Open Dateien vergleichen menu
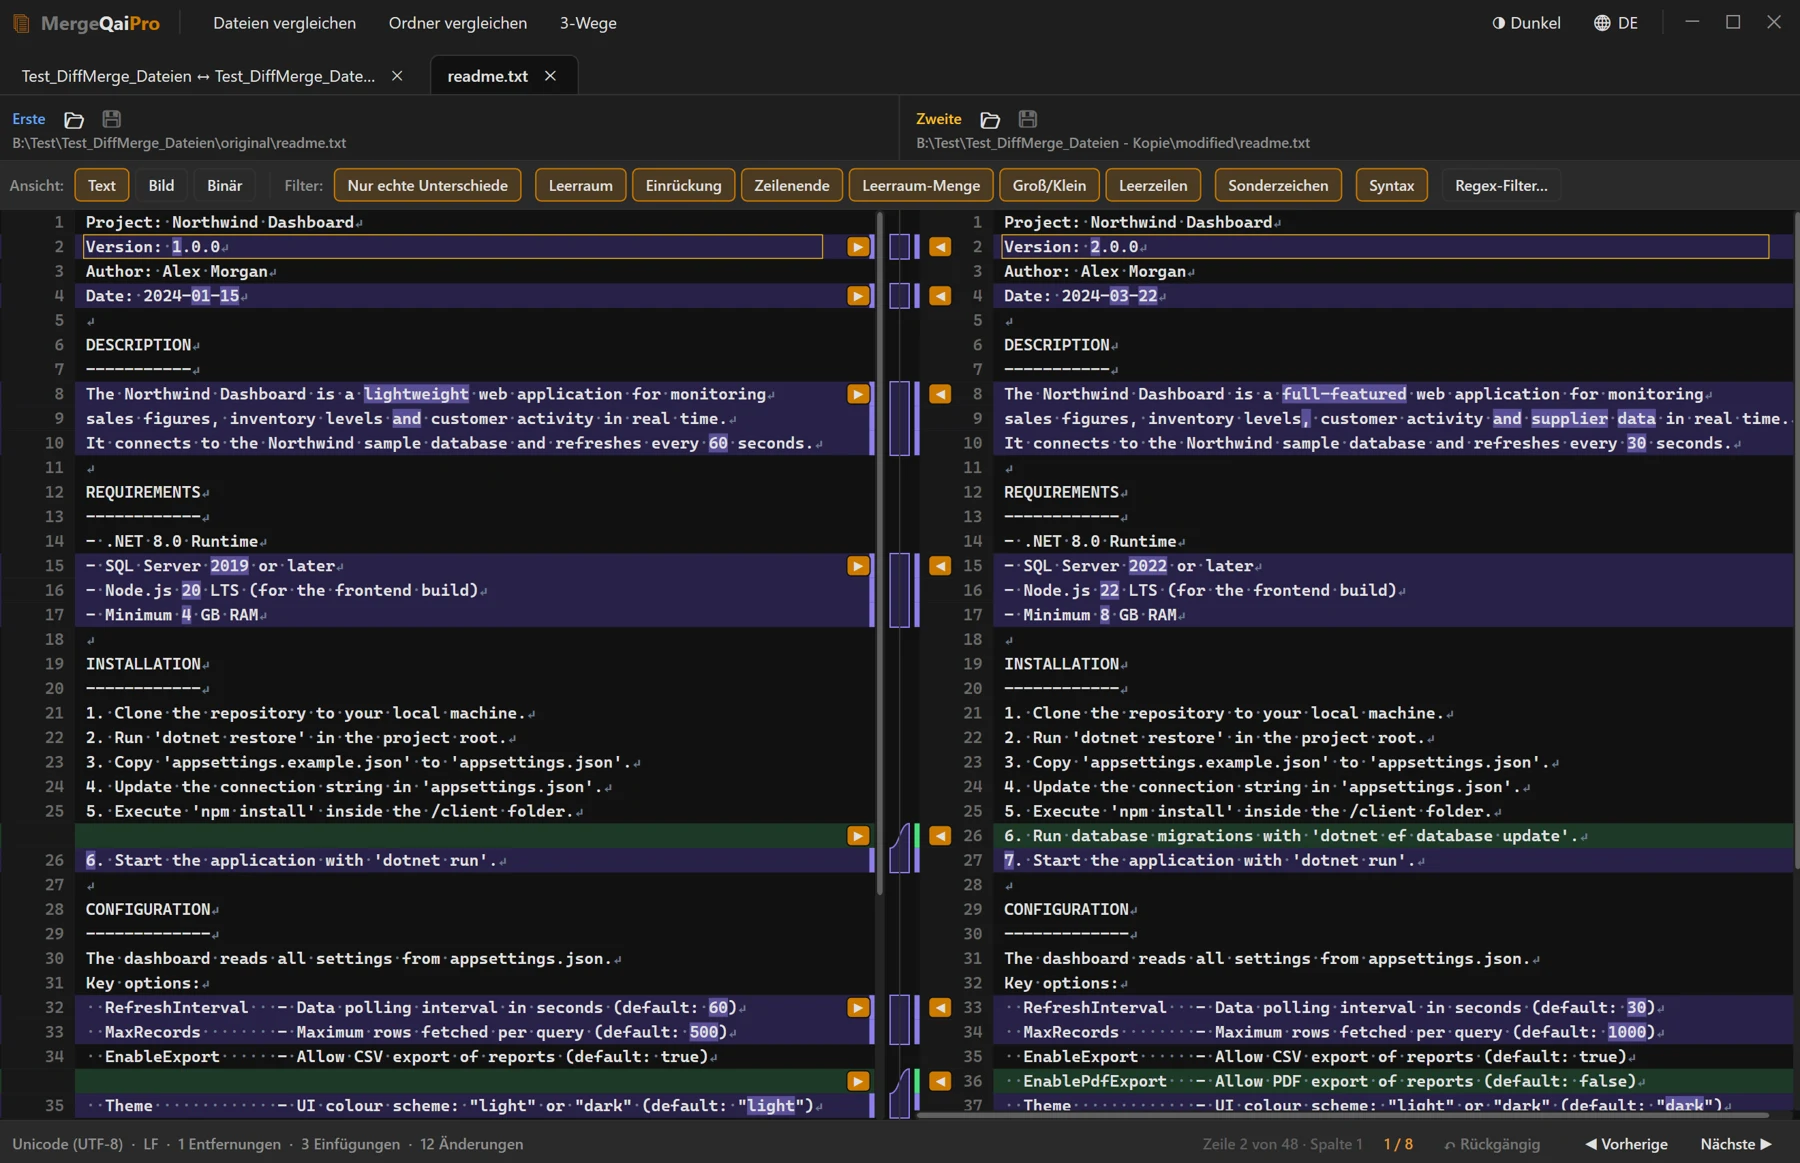Screen dimensions: 1800x1163 point(284,23)
